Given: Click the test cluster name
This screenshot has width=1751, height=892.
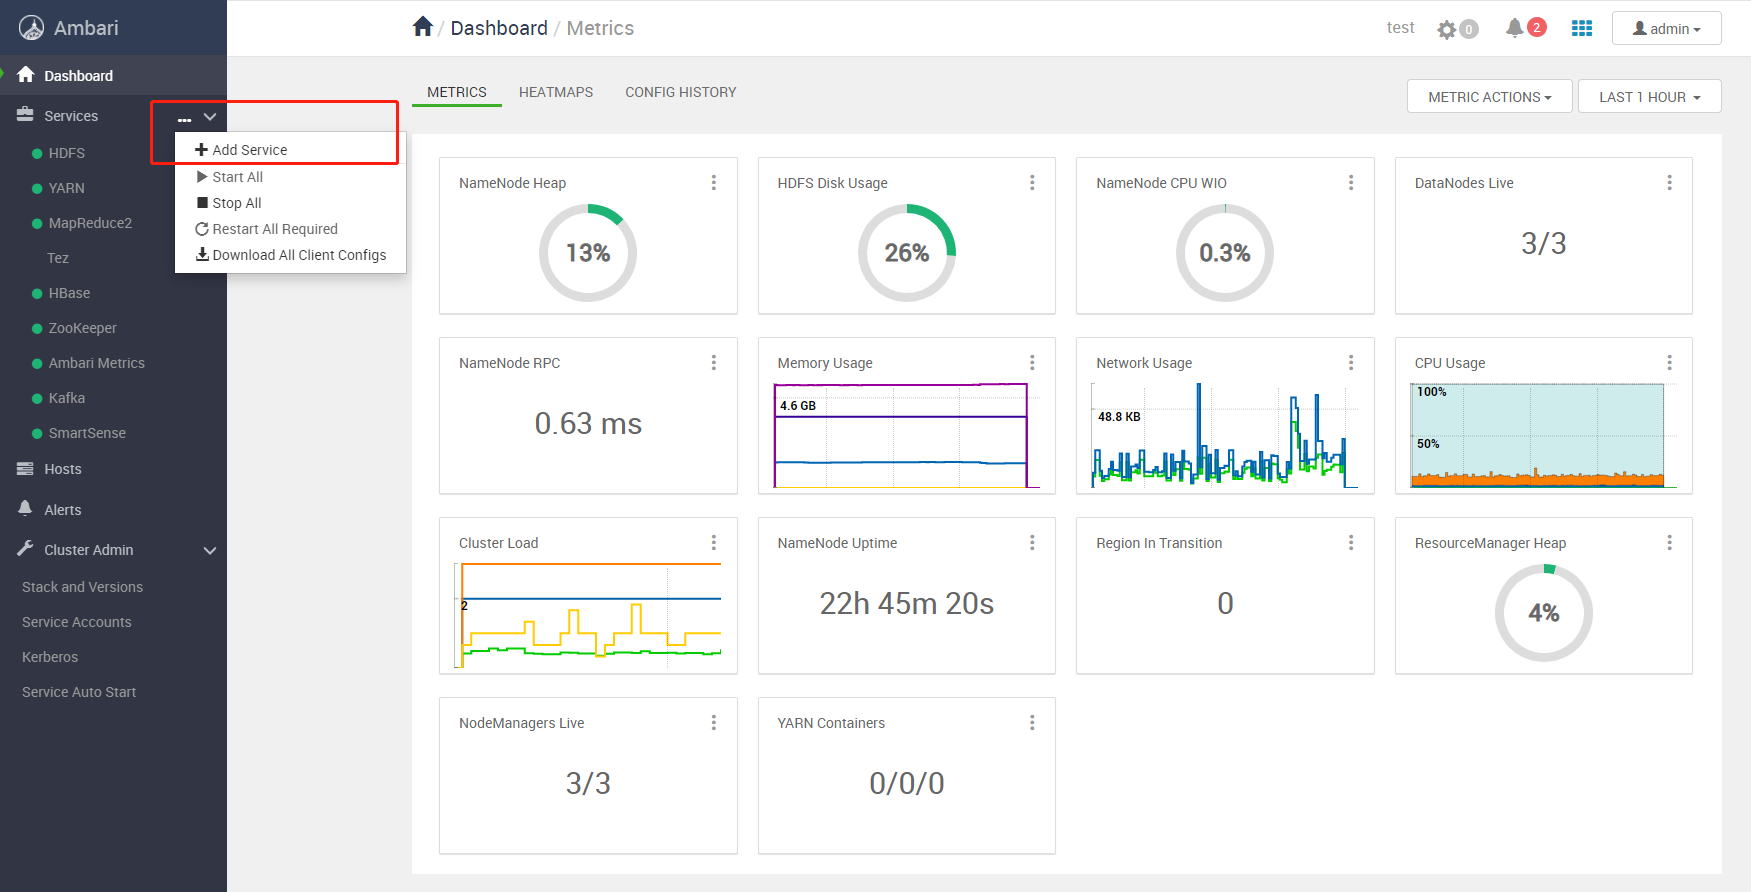Looking at the screenshot, I should click(x=1400, y=28).
